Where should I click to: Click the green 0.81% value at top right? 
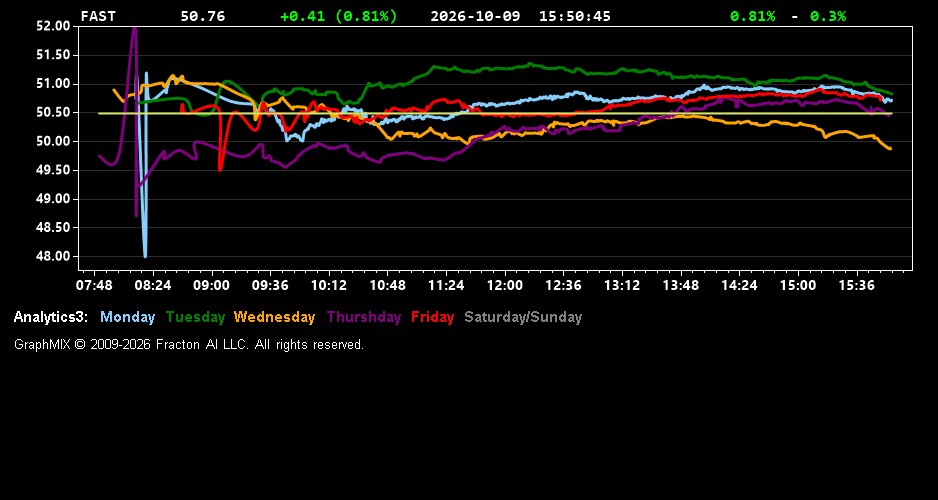point(753,16)
